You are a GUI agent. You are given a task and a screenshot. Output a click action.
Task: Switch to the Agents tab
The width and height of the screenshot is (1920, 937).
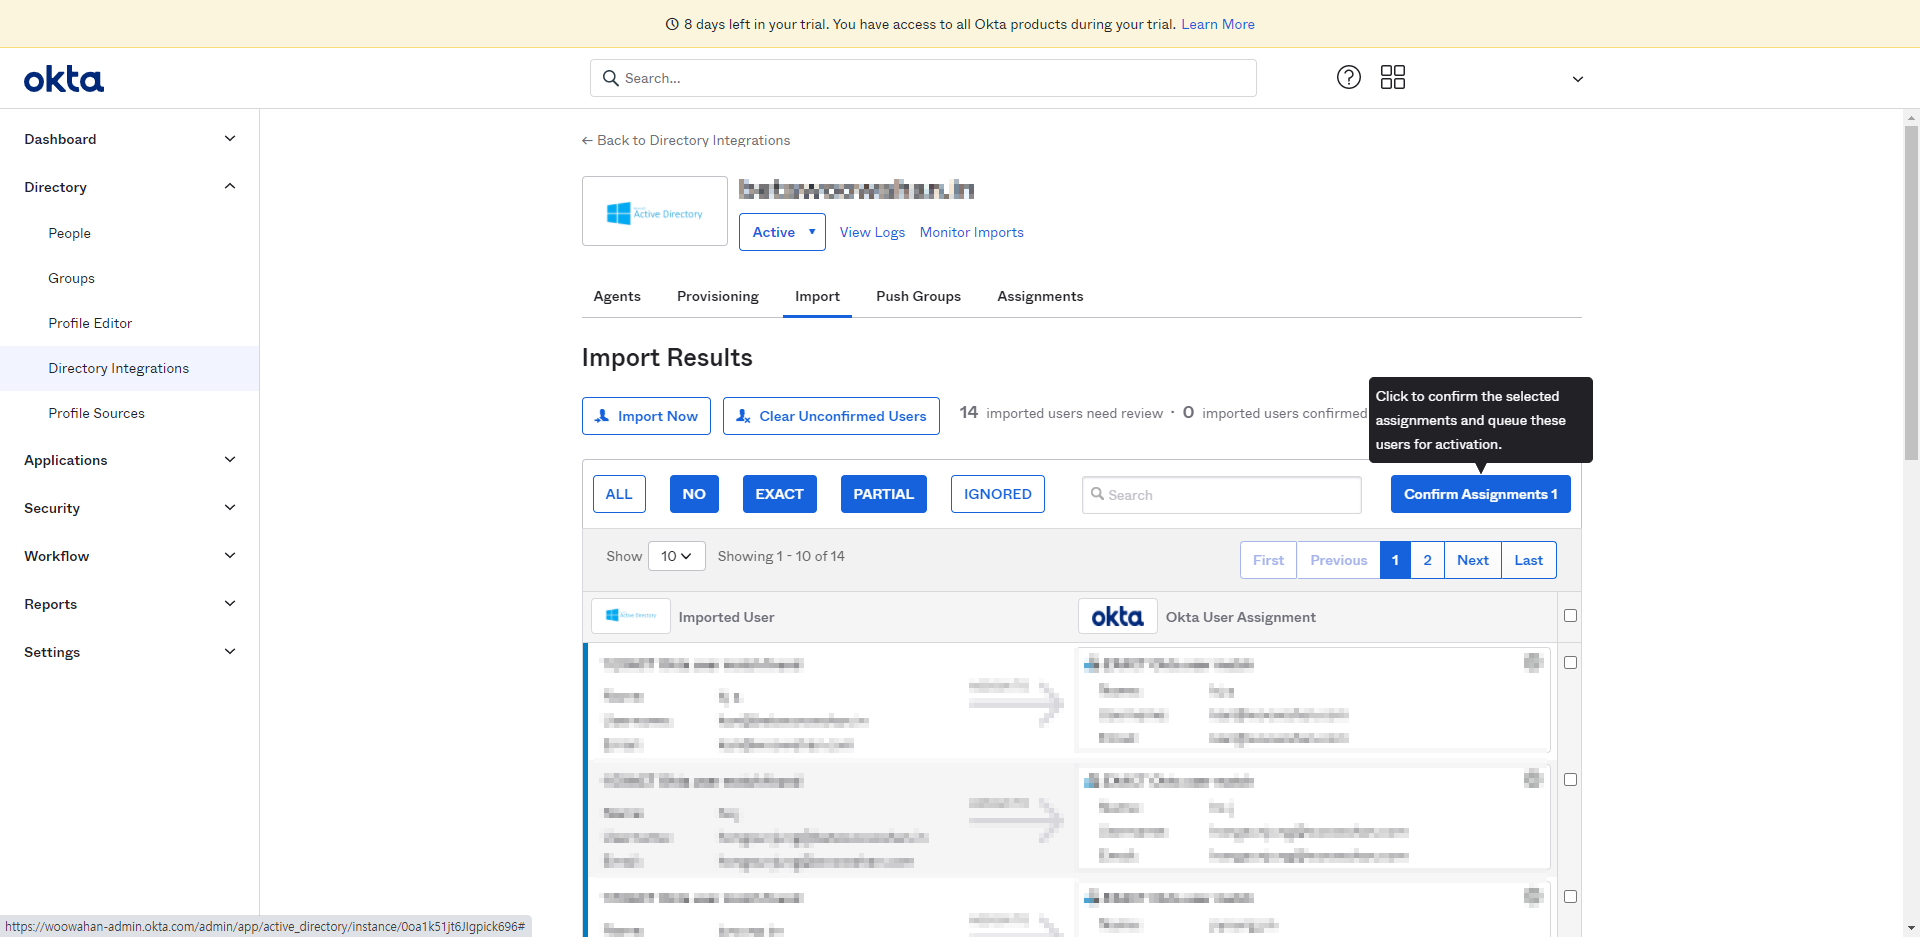[617, 296]
